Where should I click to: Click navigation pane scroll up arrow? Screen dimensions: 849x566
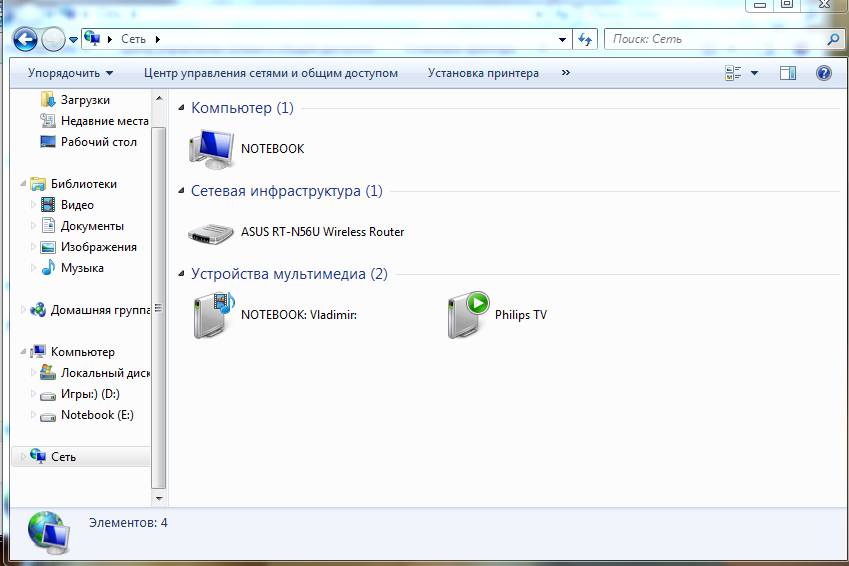[159, 99]
